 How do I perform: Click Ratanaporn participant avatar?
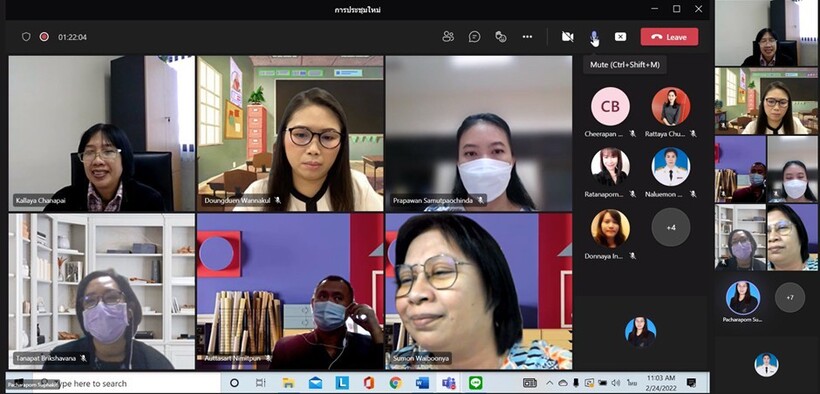610,167
